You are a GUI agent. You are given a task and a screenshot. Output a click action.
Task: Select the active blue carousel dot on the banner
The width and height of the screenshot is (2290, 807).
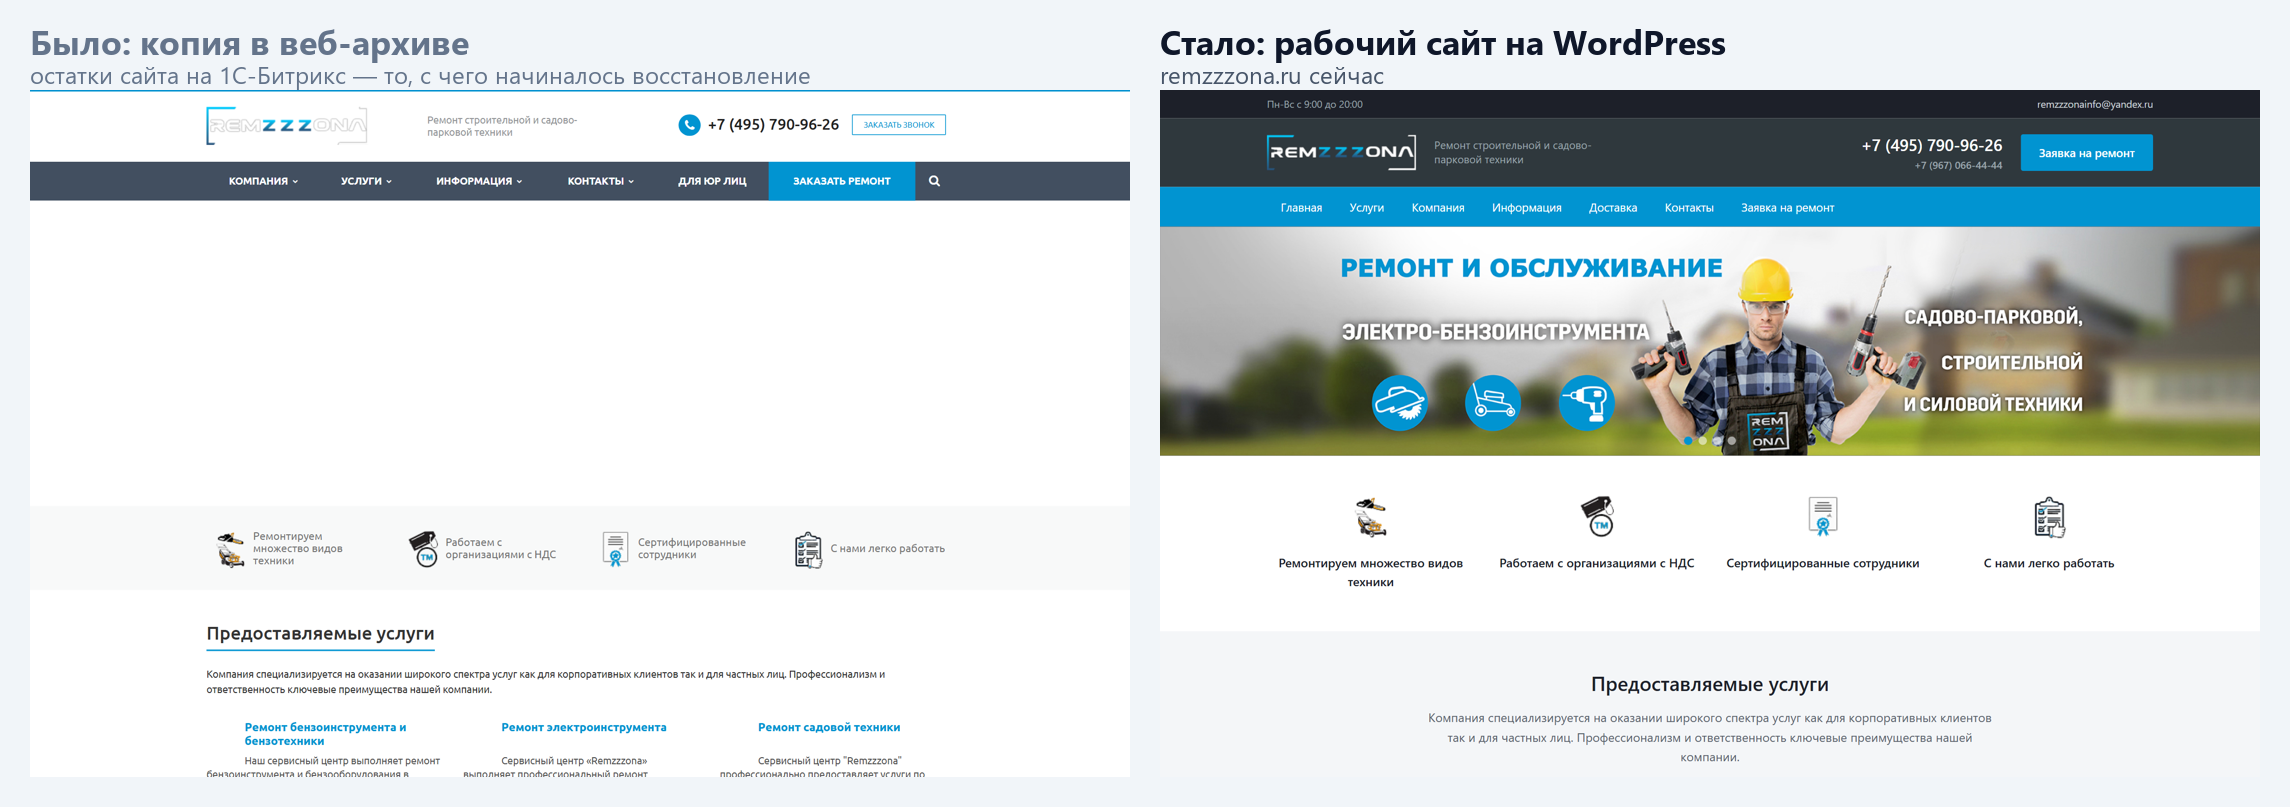click(1688, 441)
